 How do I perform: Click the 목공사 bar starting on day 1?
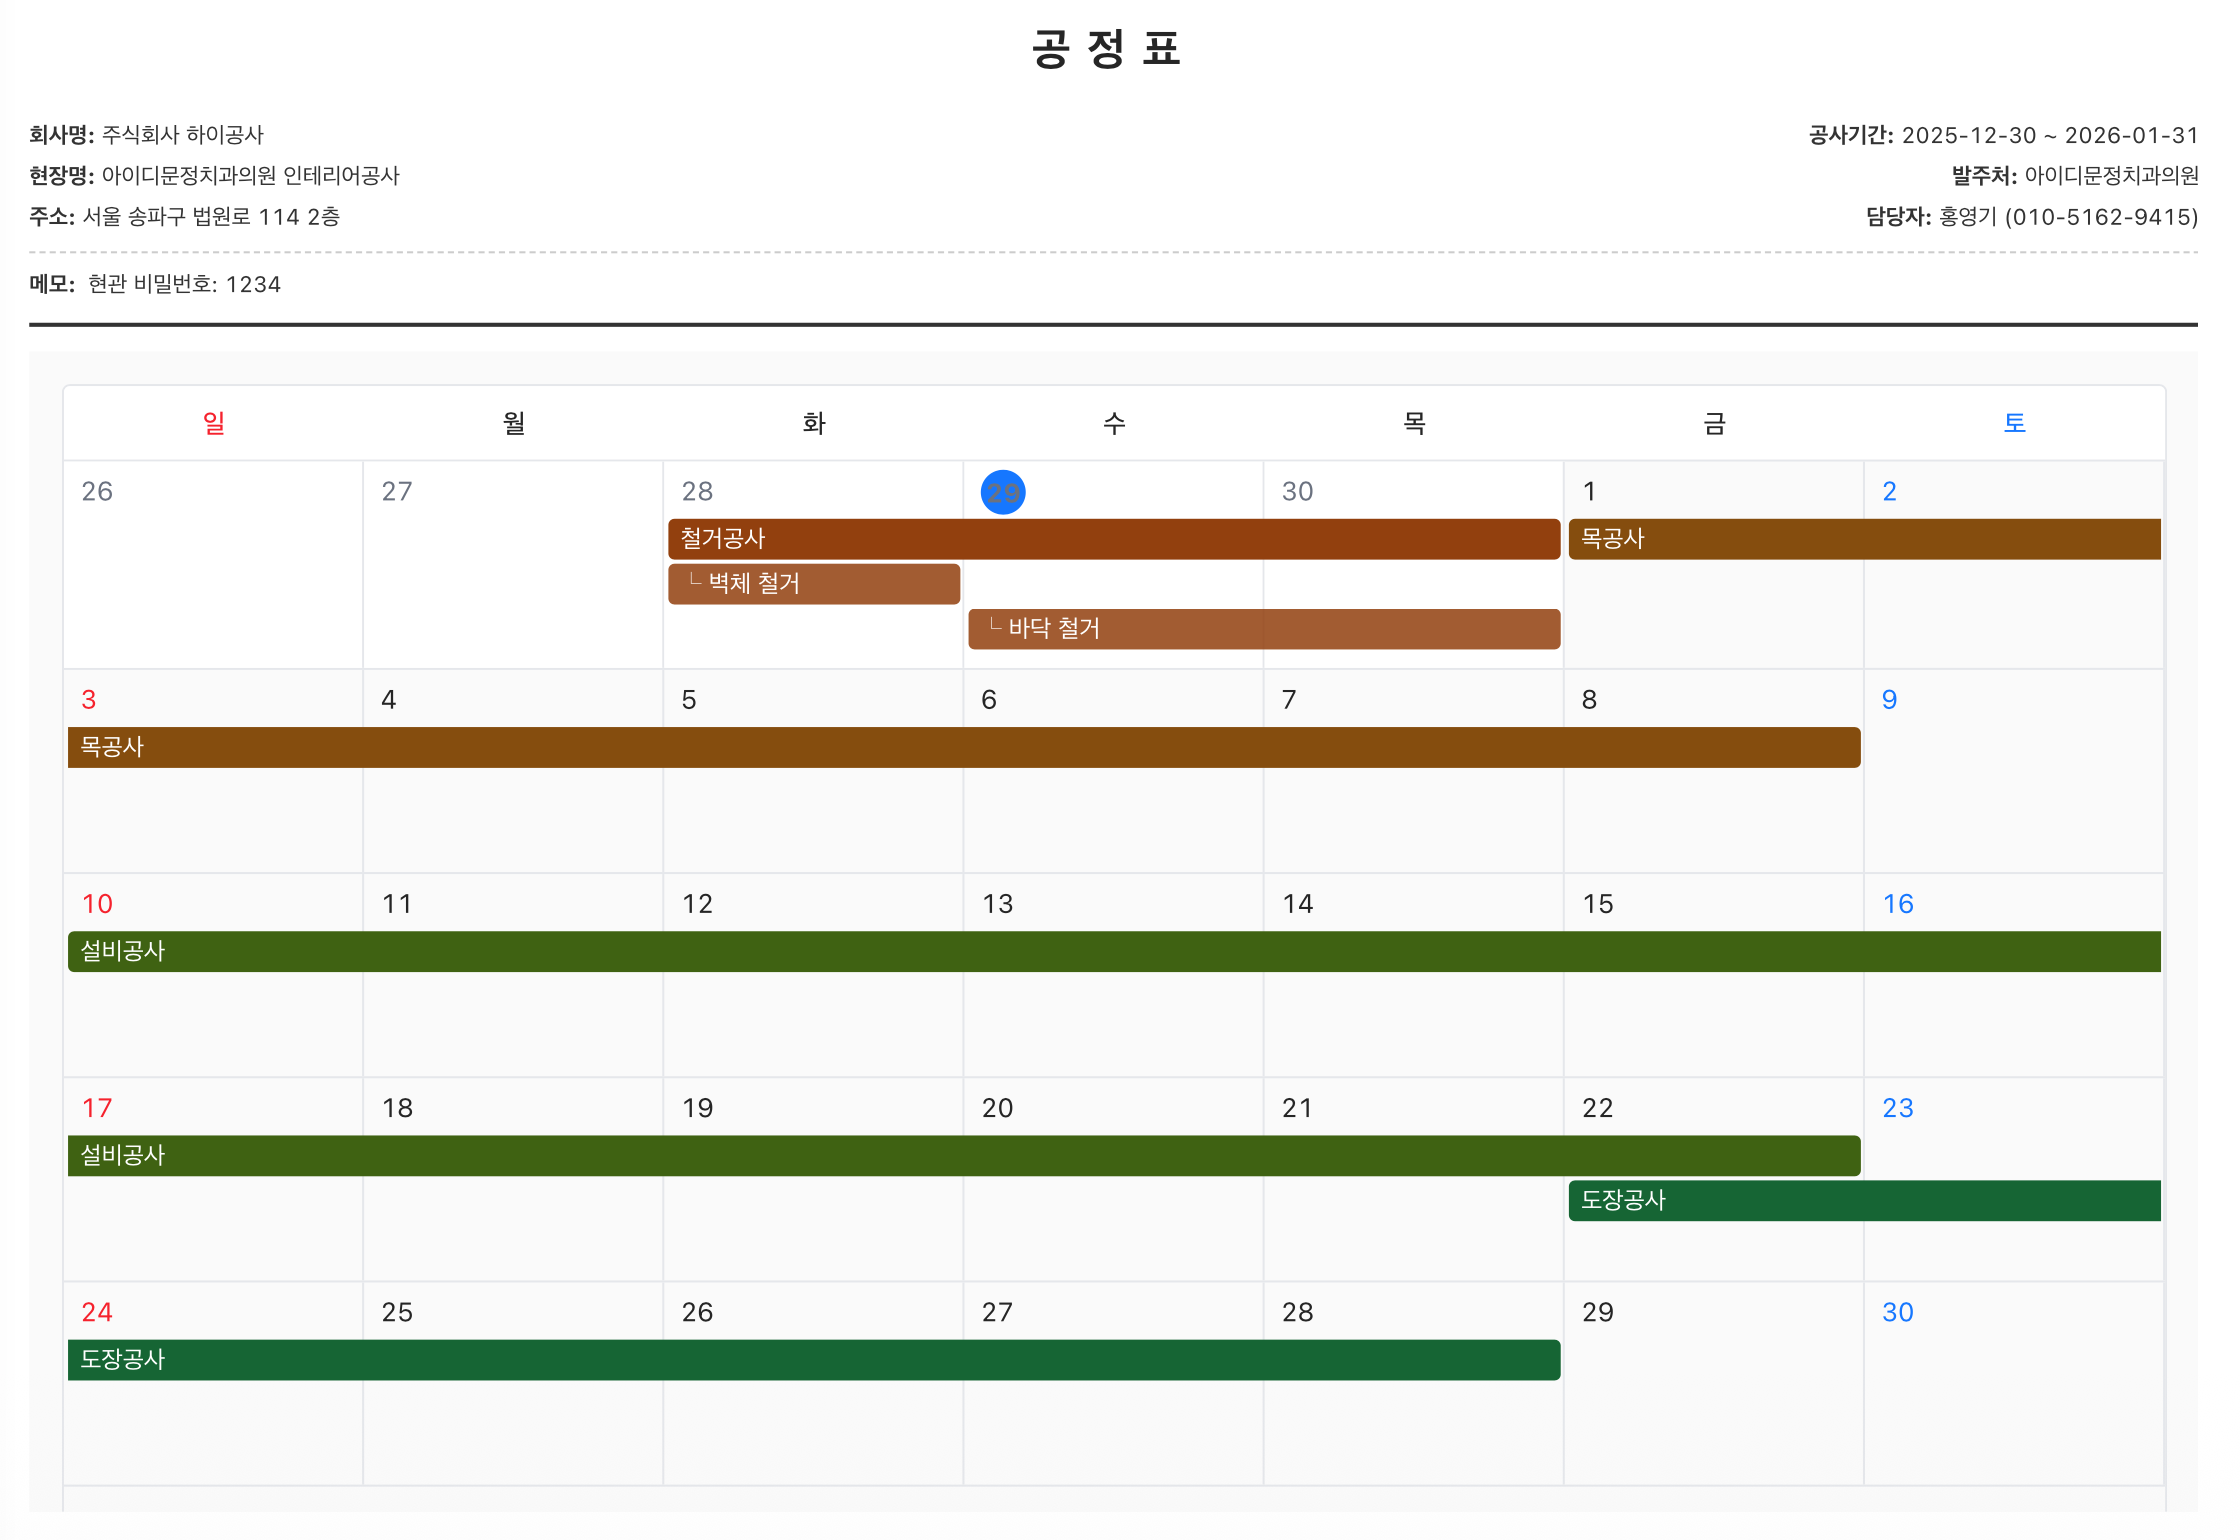click(1865, 539)
